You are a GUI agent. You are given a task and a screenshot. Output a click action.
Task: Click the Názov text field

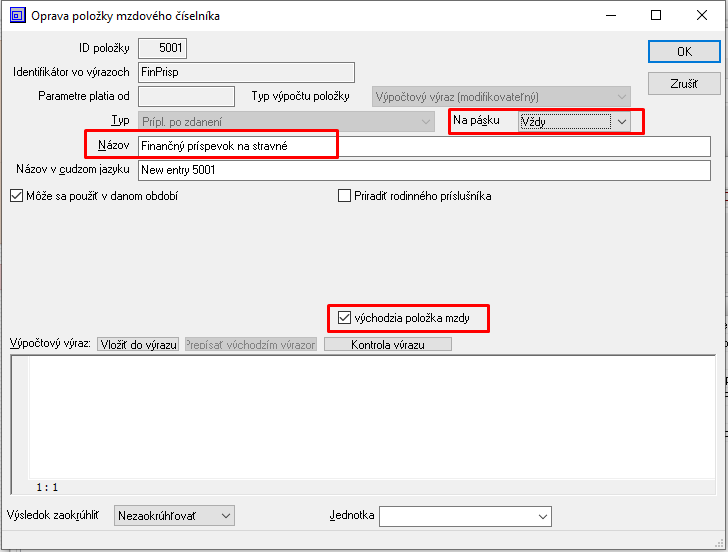(424, 146)
